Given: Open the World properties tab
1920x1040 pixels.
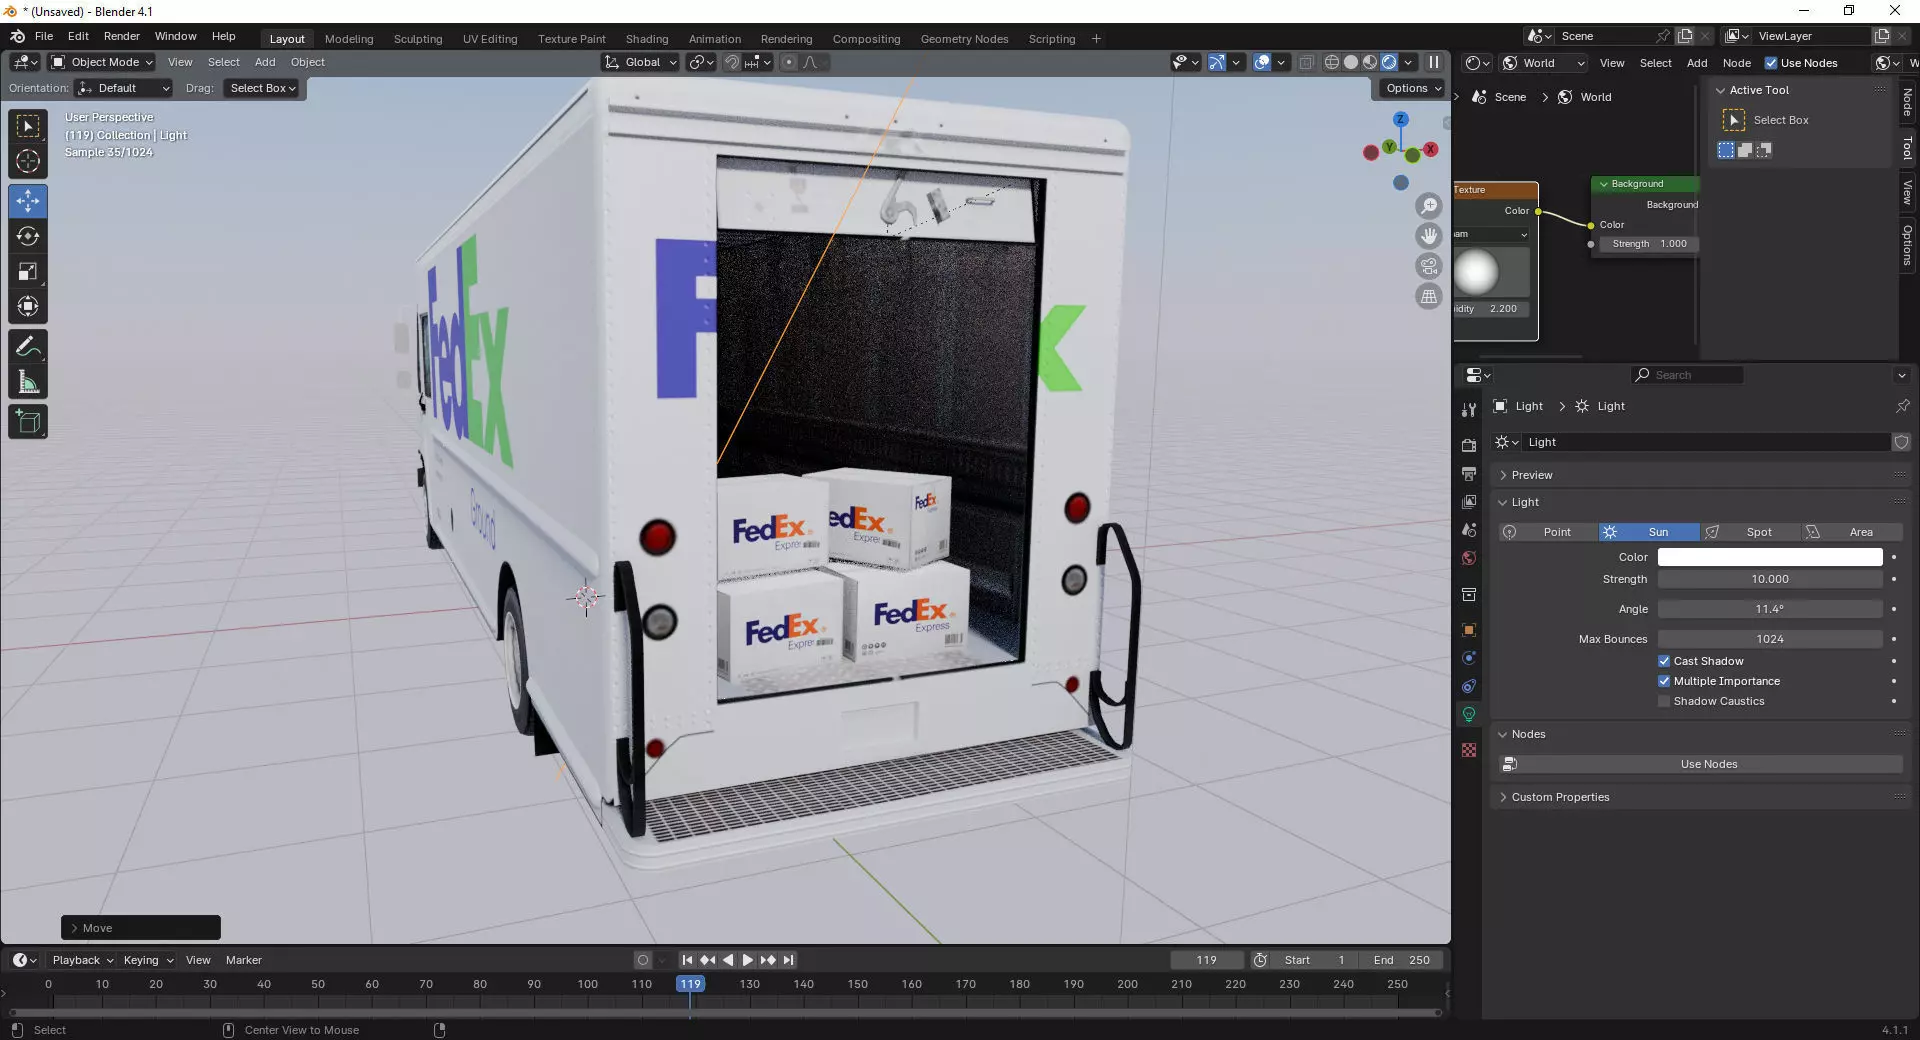Looking at the screenshot, I should tap(1469, 558).
